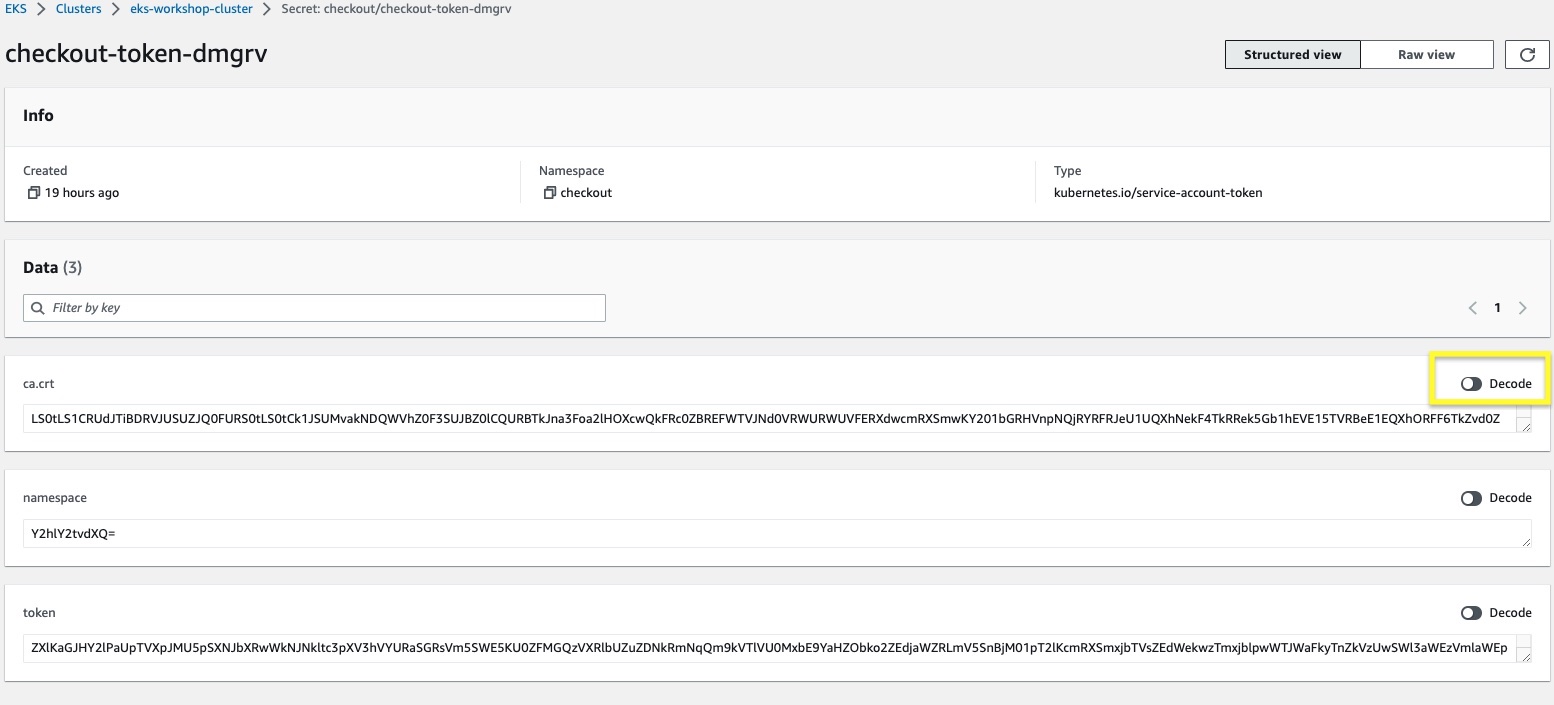Screen dimensions: 1554x705
Task: Switch to Raw view
Action: pyautogui.click(x=1426, y=55)
